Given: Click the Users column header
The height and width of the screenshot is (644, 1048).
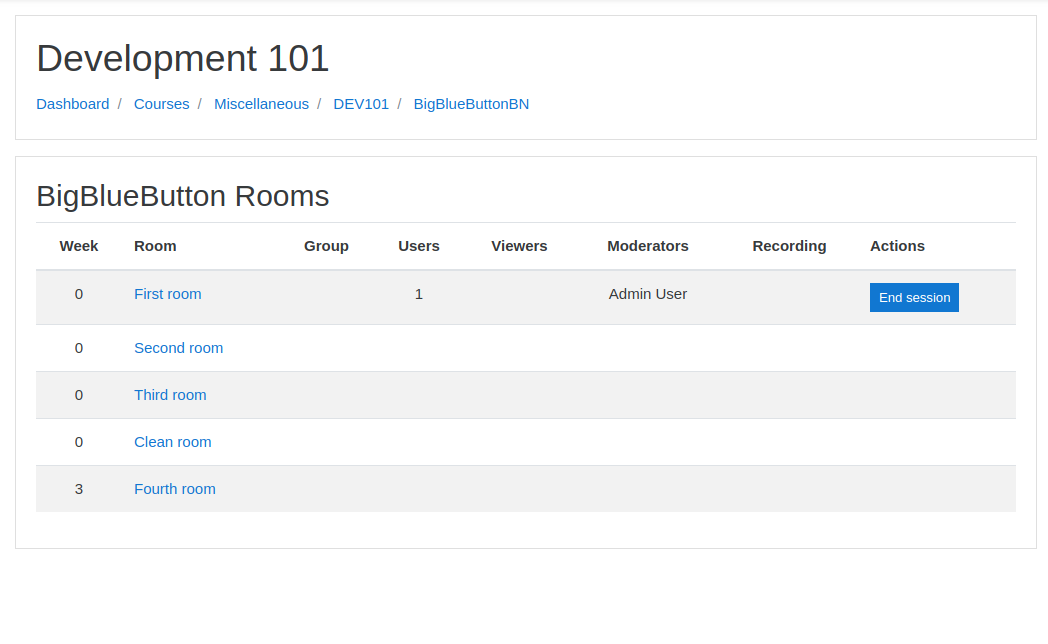Looking at the screenshot, I should 419,246.
